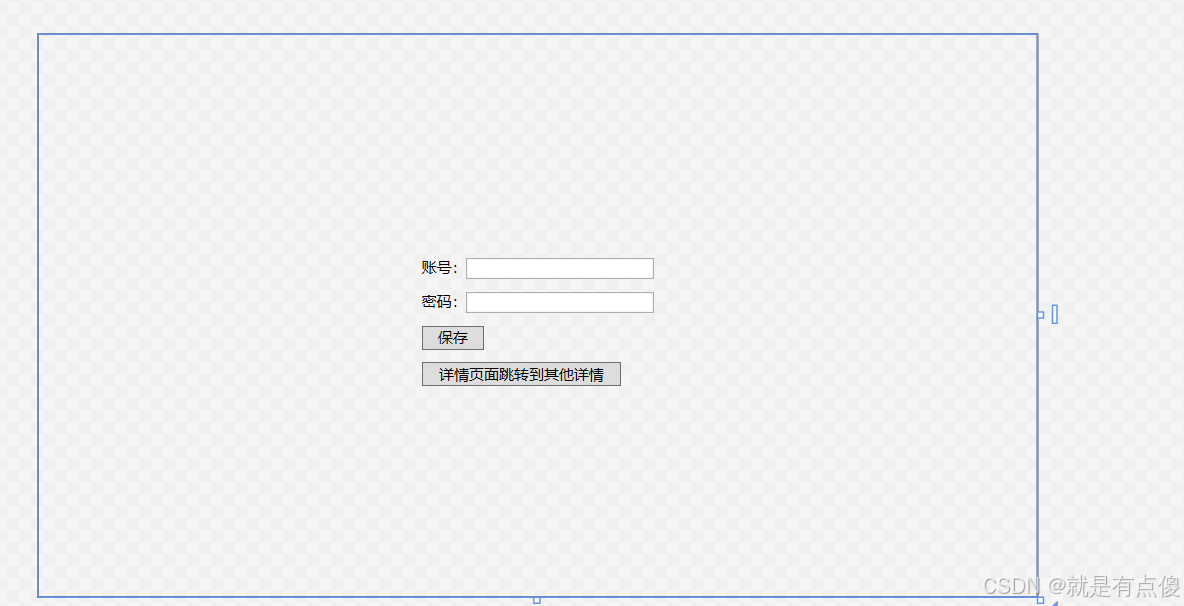
Task: Click the small vertical rectangle beside frame
Action: [x=1055, y=315]
